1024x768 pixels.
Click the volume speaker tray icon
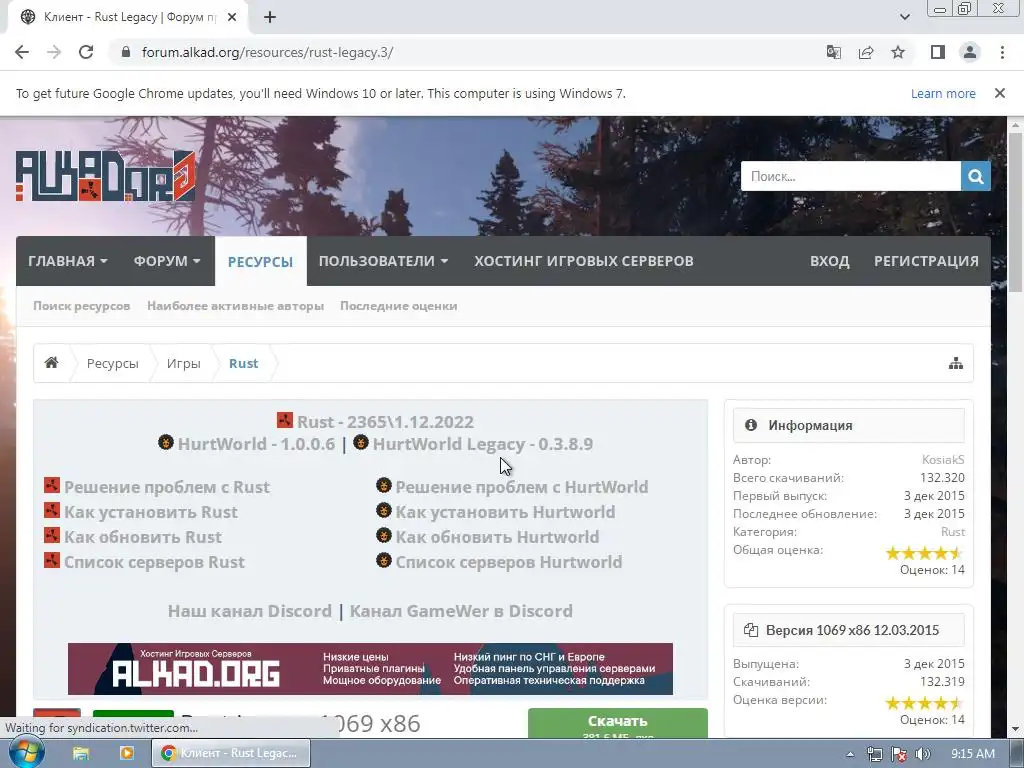click(923, 754)
